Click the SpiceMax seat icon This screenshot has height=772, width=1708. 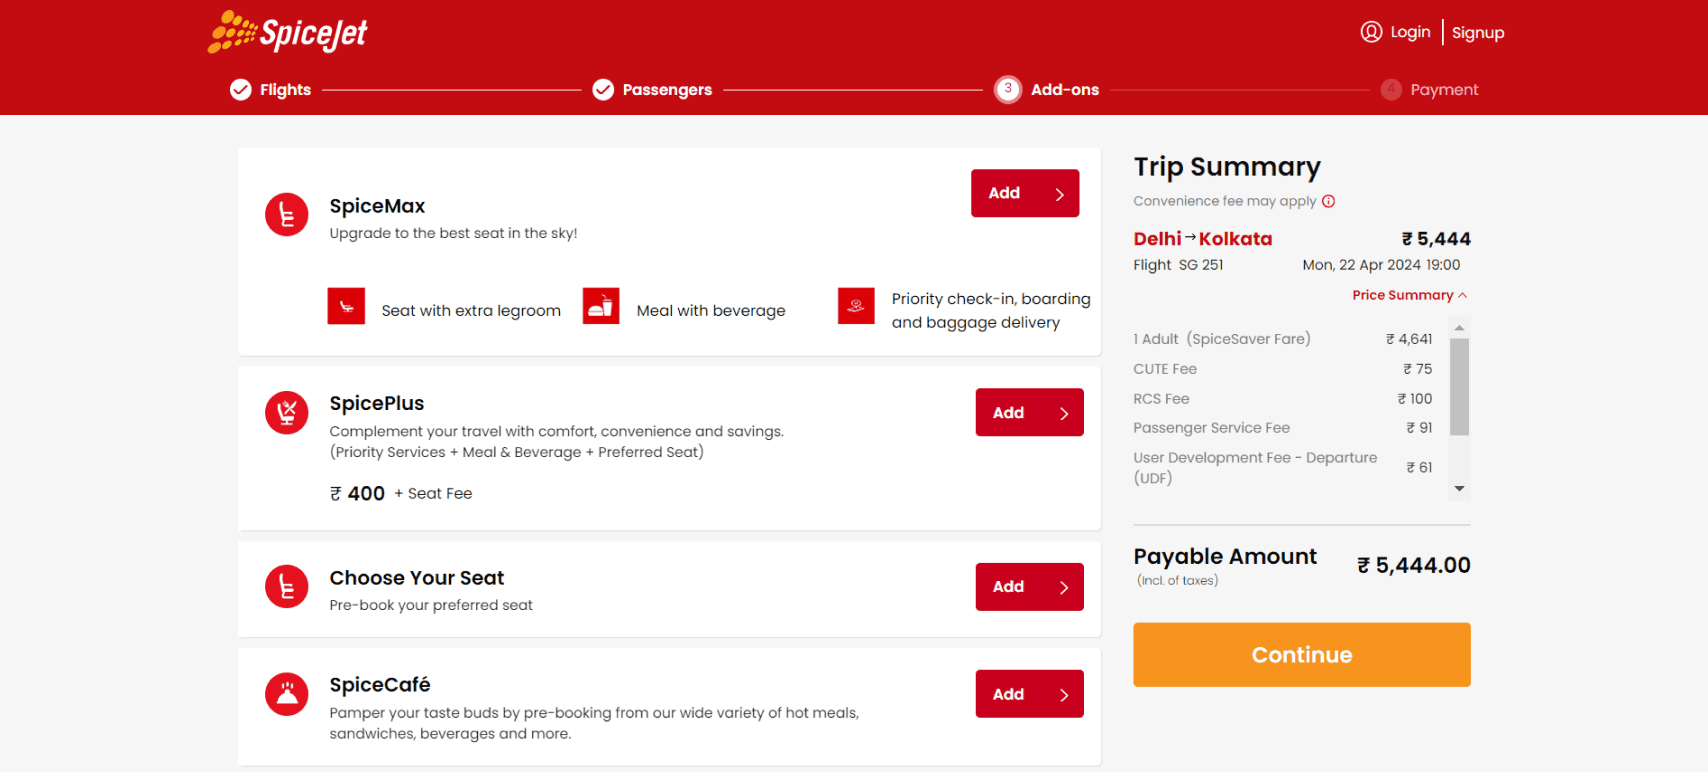tap(287, 215)
